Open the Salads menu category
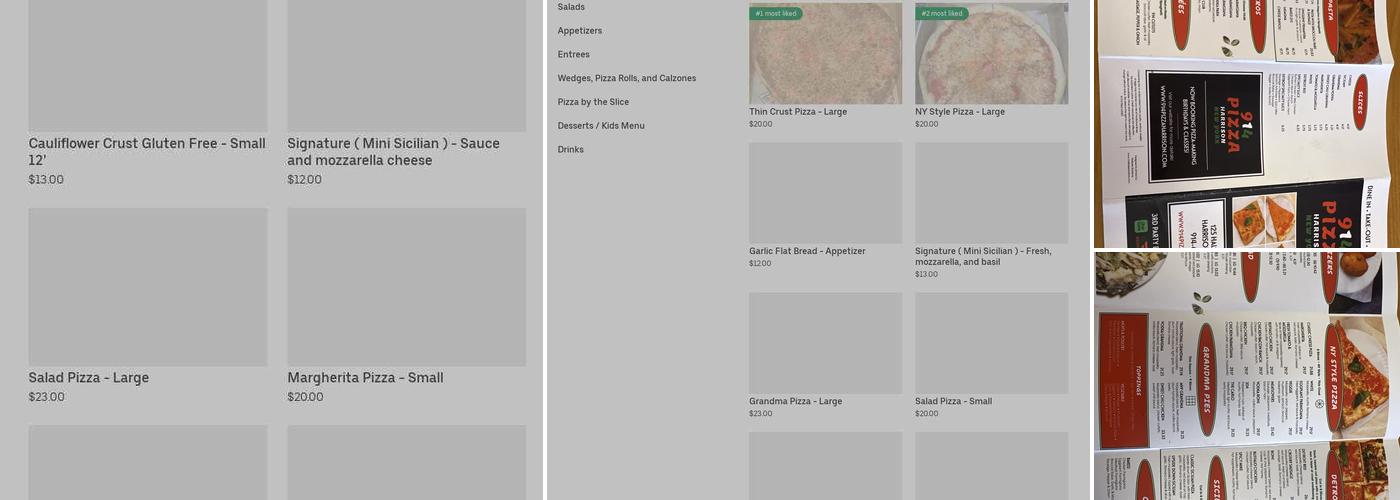1400x500 pixels. tap(571, 7)
